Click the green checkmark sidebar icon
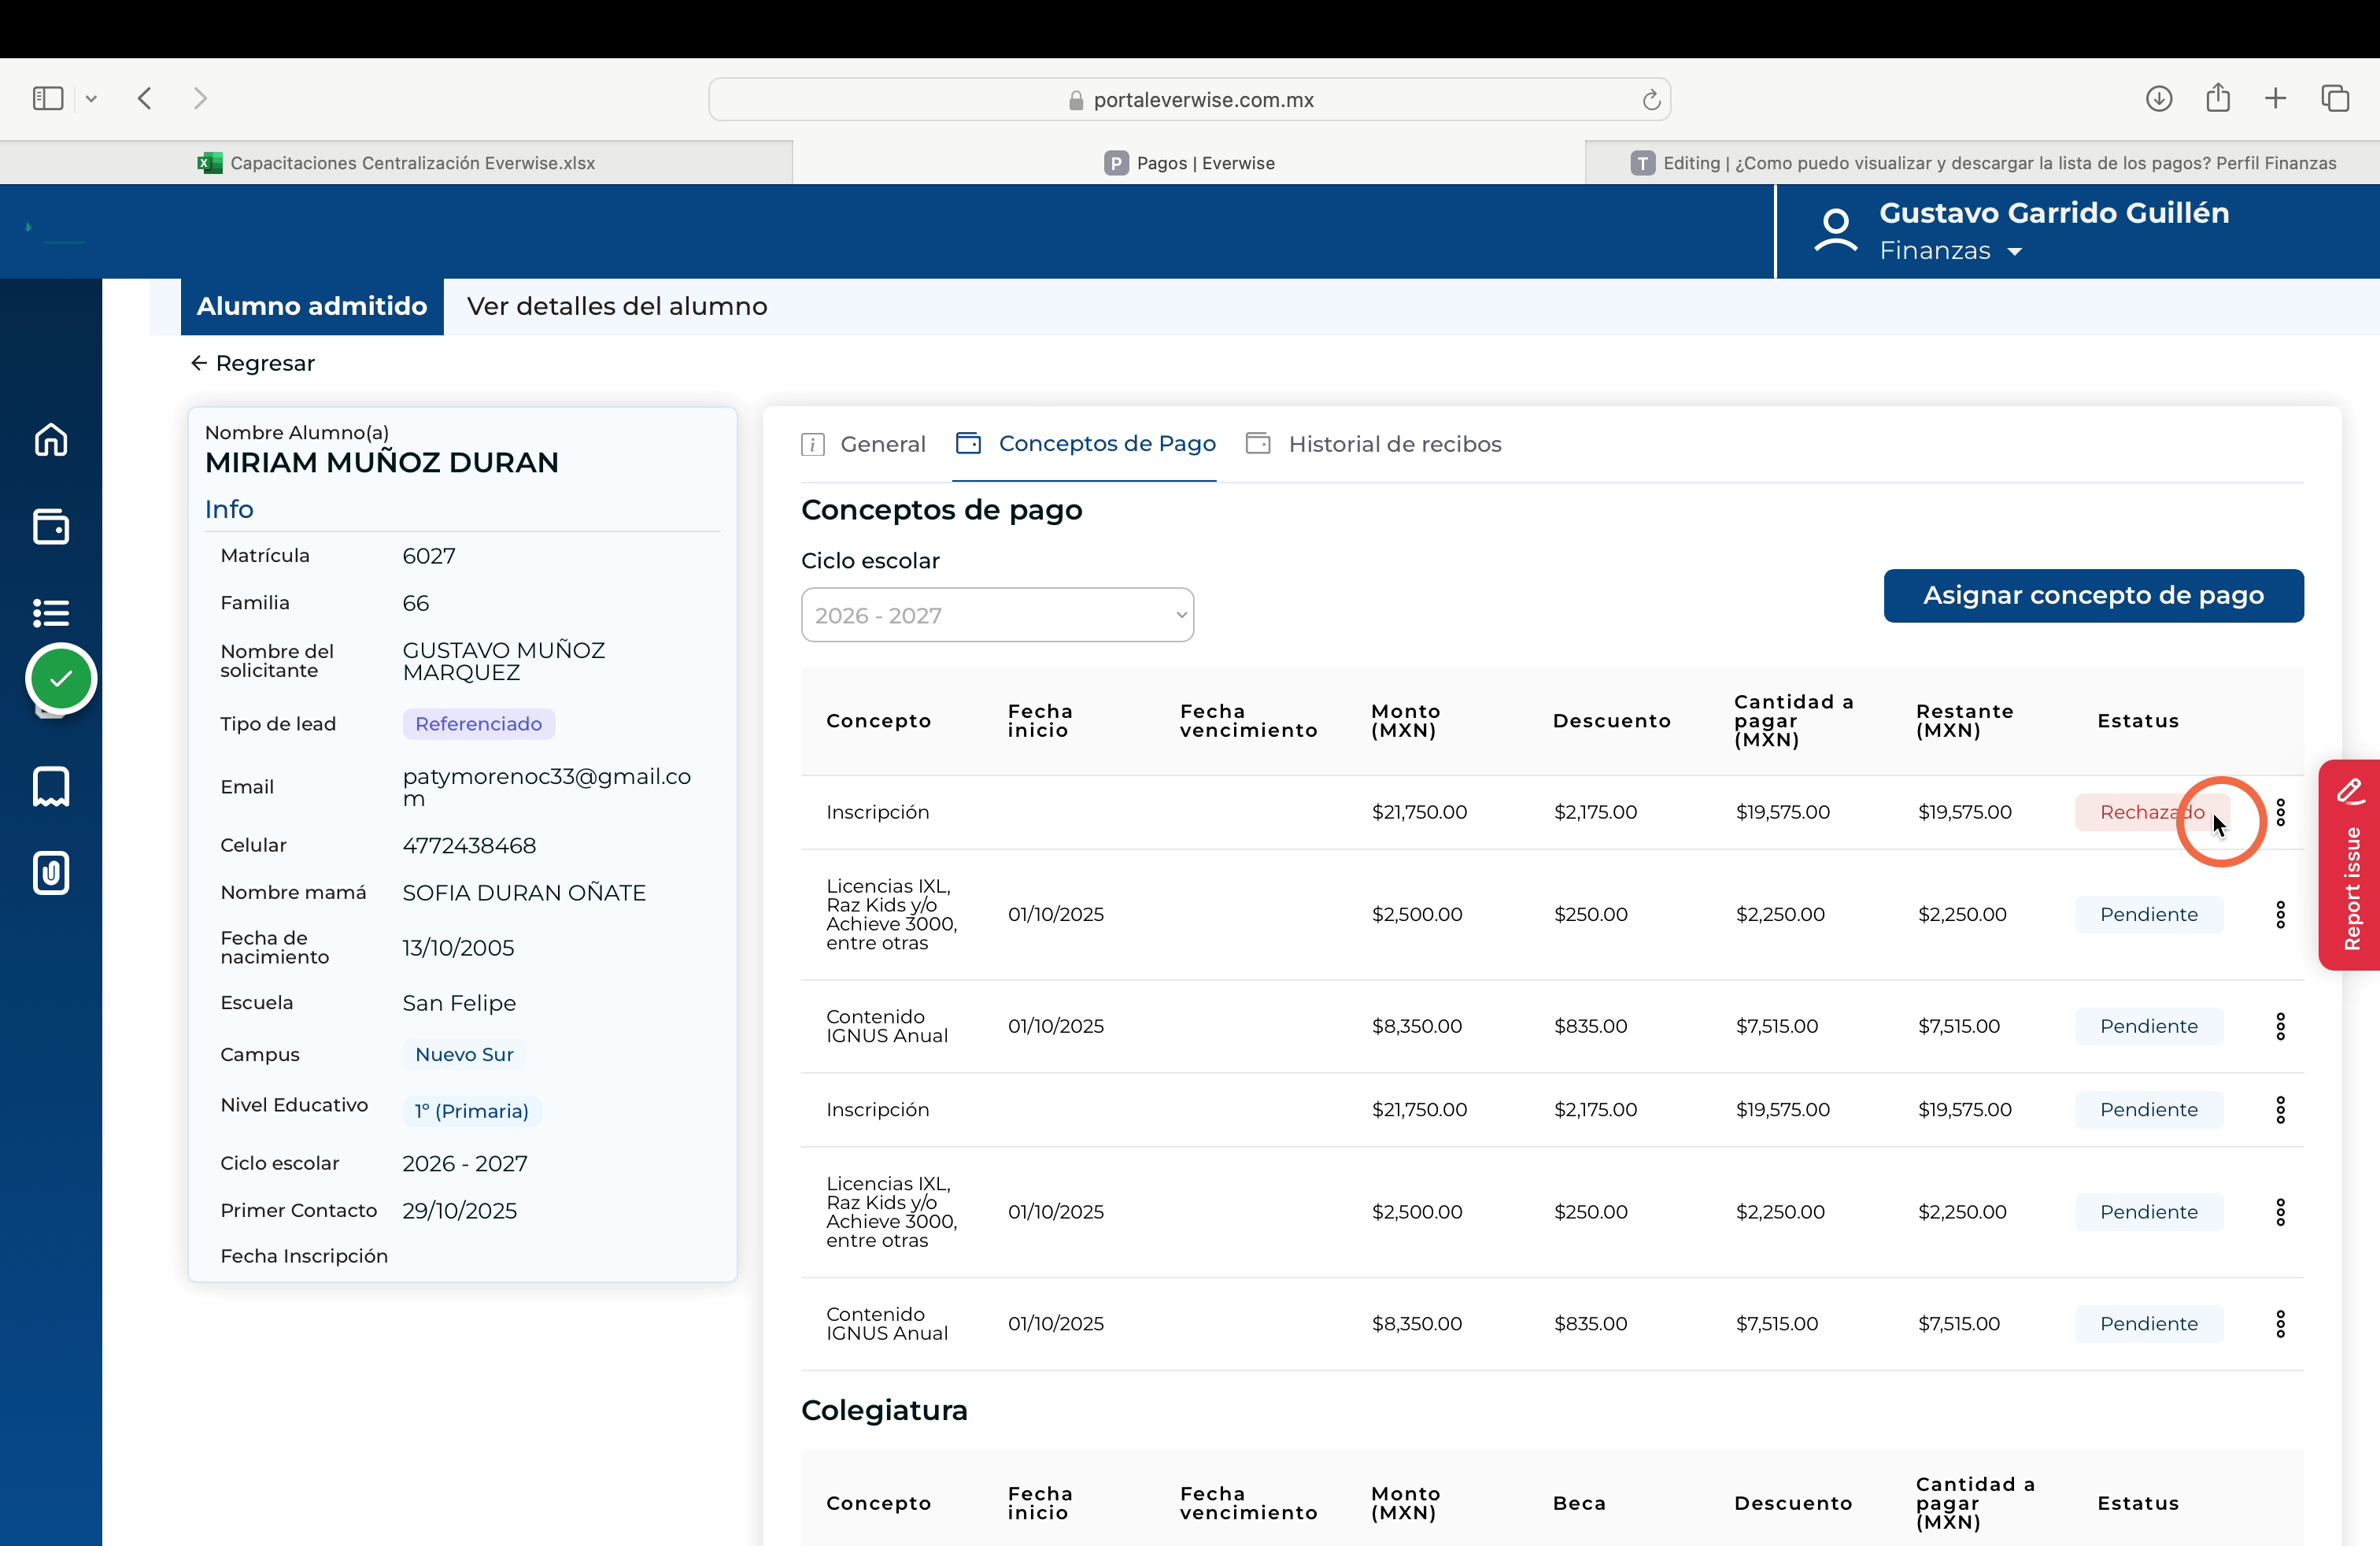Screen dimensions: 2380x1546 (x=61, y=679)
